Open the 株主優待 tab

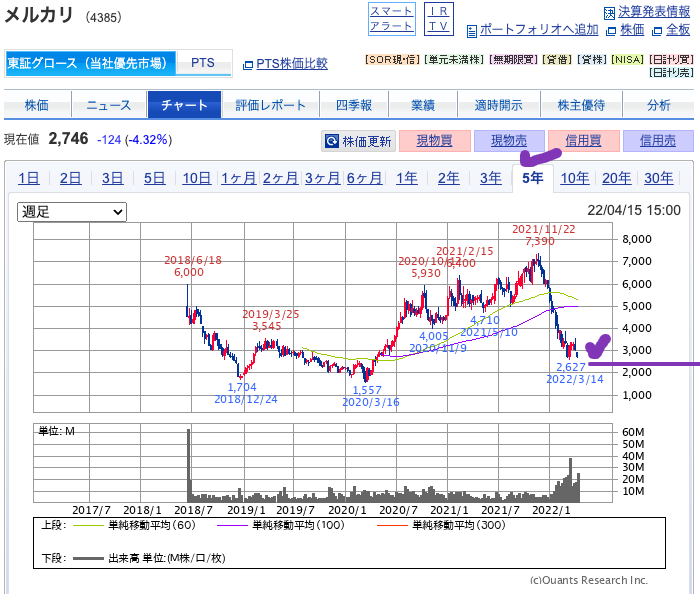pyautogui.click(x=581, y=105)
